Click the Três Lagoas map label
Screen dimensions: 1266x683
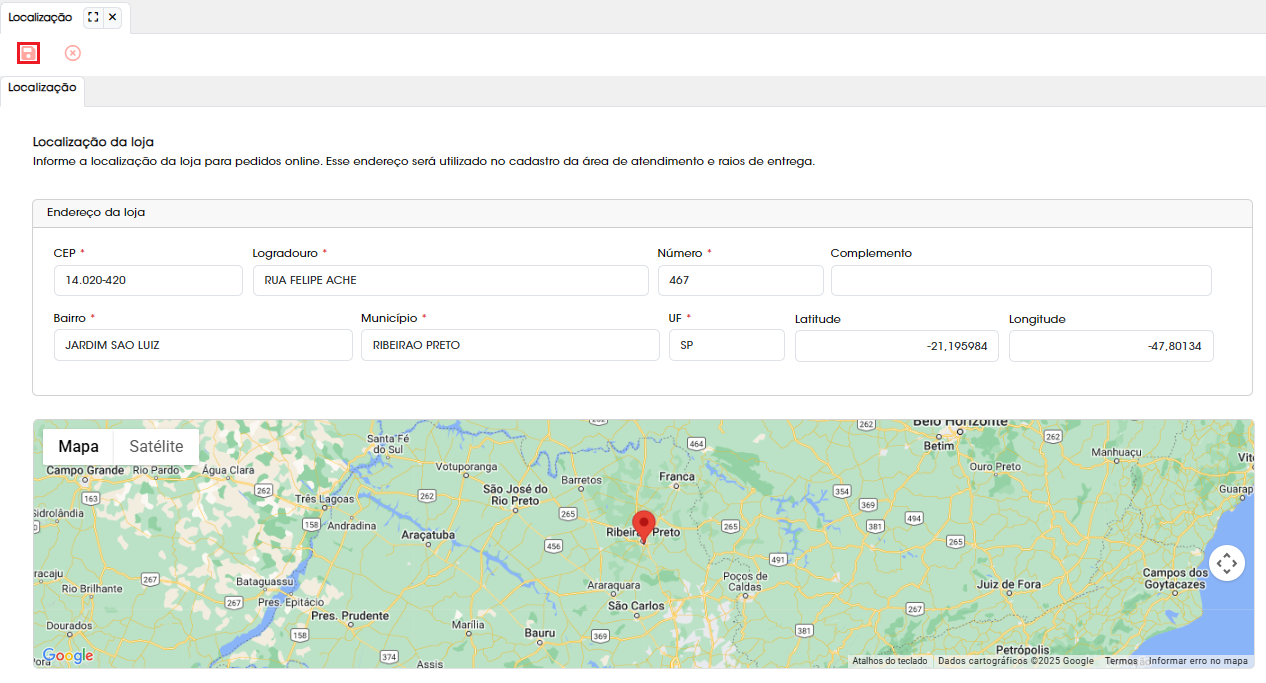click(x=325, y=498)
